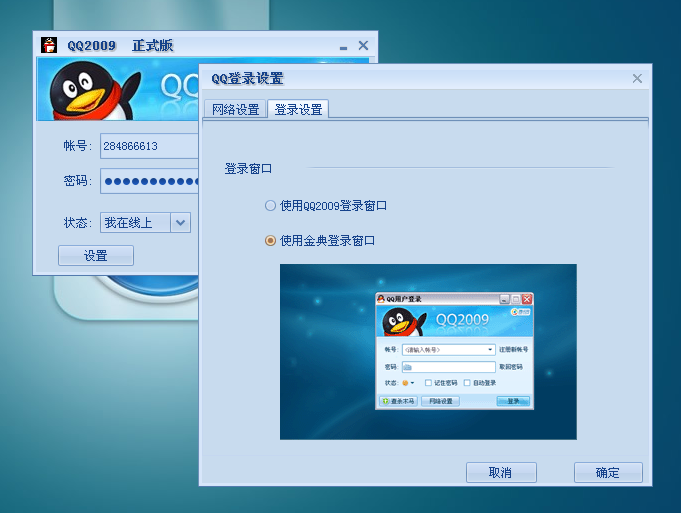
Task: Open the 设置 button in the QQ2009 window
Action: (96, 255)
